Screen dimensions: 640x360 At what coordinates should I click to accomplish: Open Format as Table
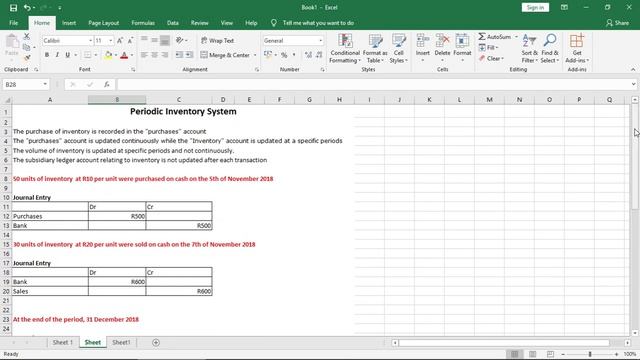tap(375, 49)
